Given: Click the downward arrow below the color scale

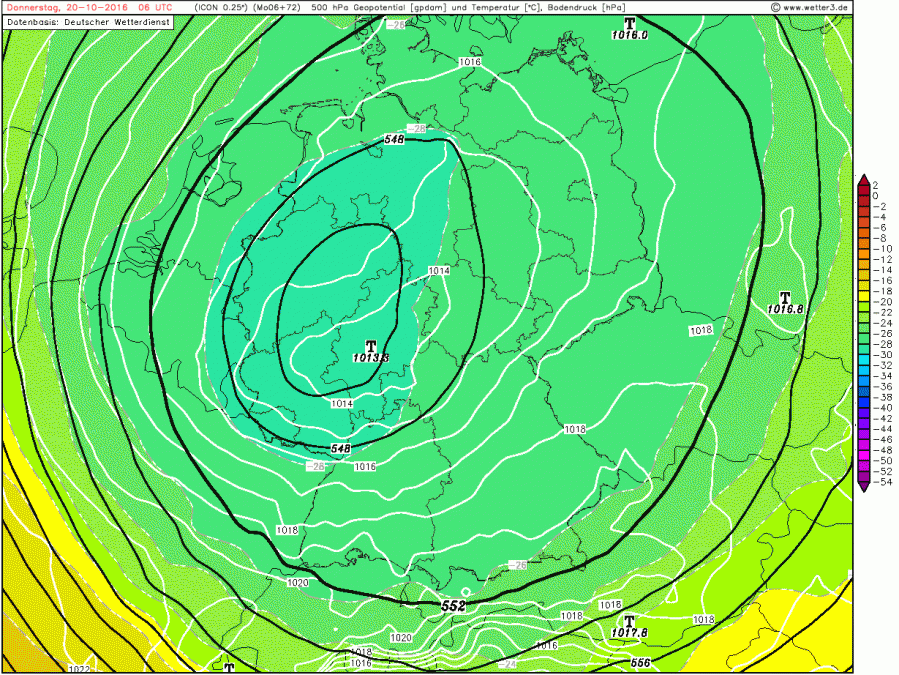Looking at the screenshot, I should pos(862,487).
